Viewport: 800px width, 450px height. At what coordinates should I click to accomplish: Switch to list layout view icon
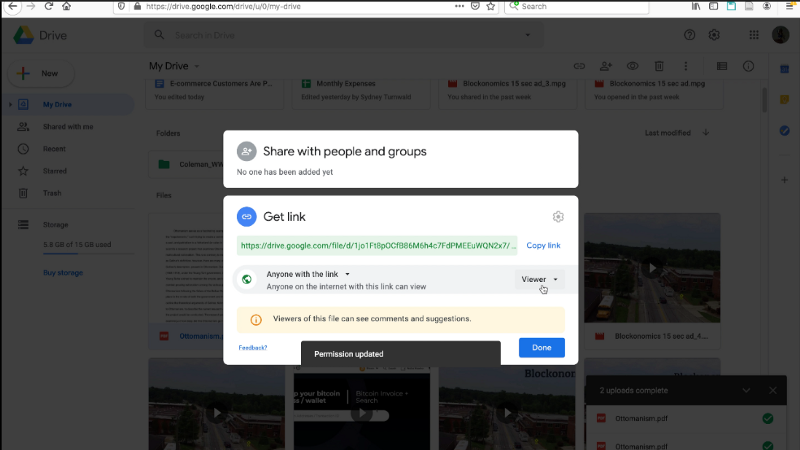721,66
